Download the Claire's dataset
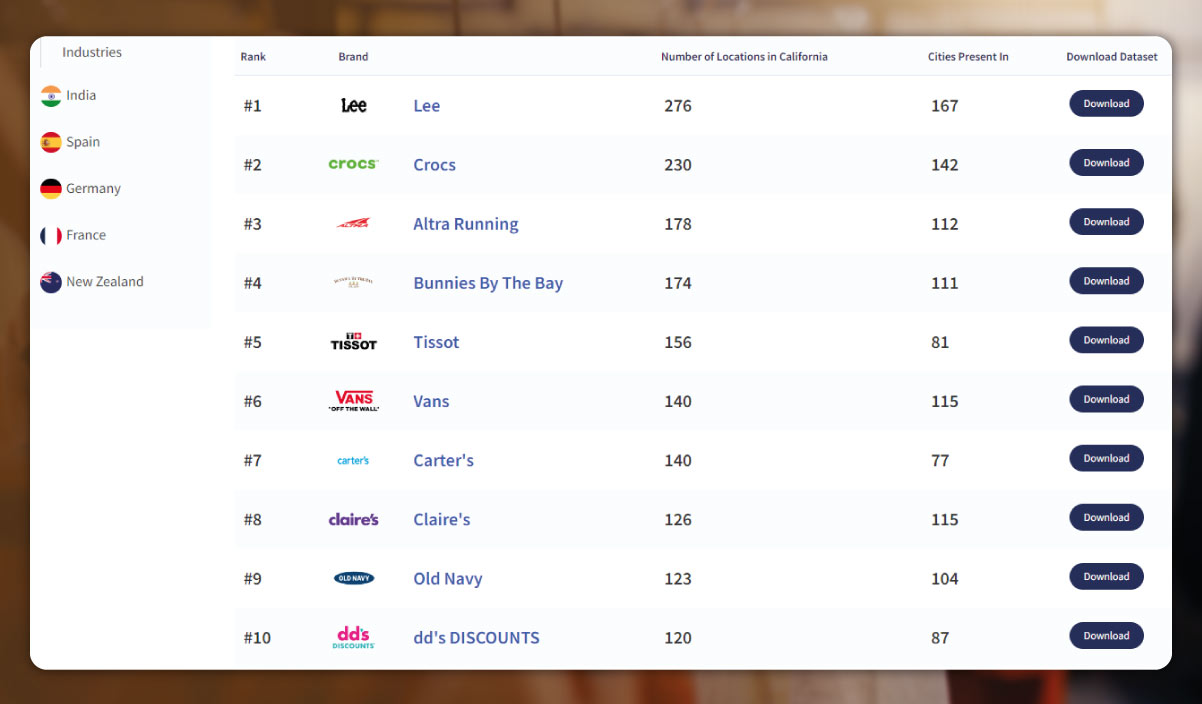 (x=1106, y=517)
